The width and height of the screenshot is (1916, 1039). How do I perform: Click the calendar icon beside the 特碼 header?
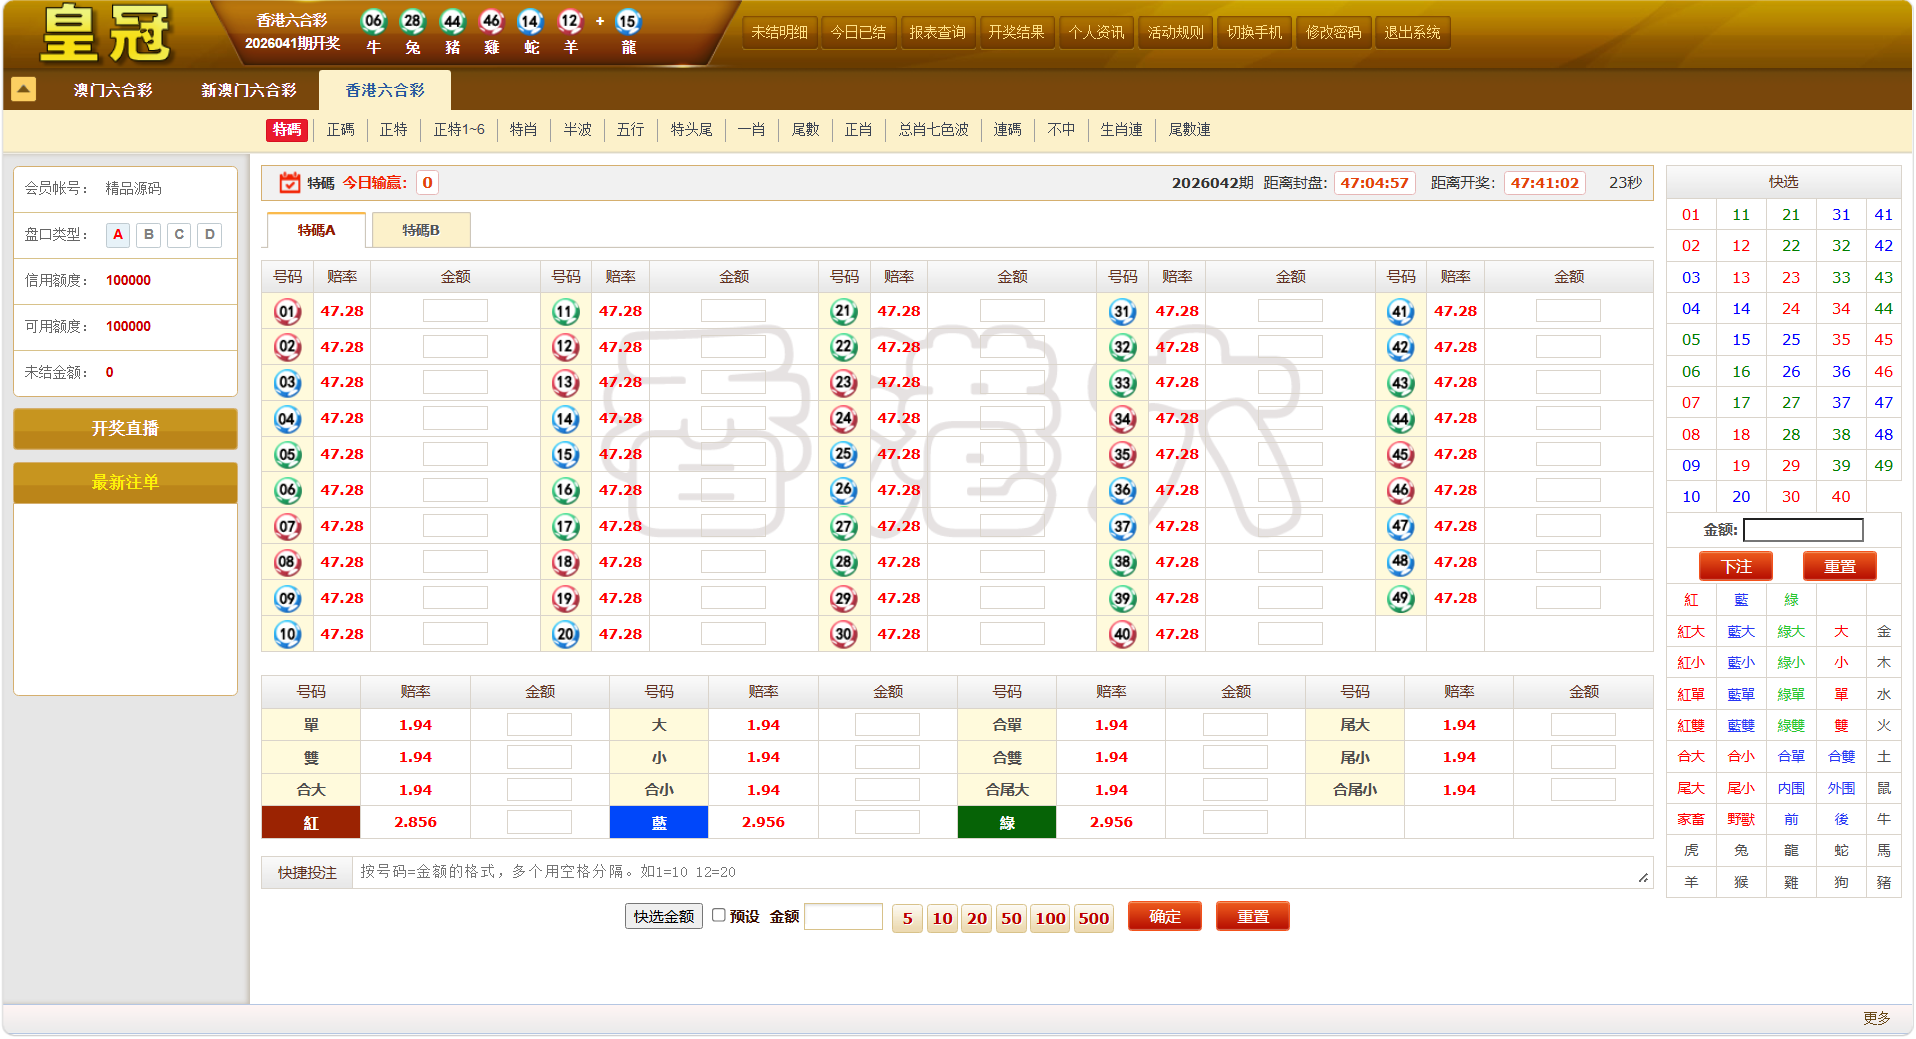[290, 183]
